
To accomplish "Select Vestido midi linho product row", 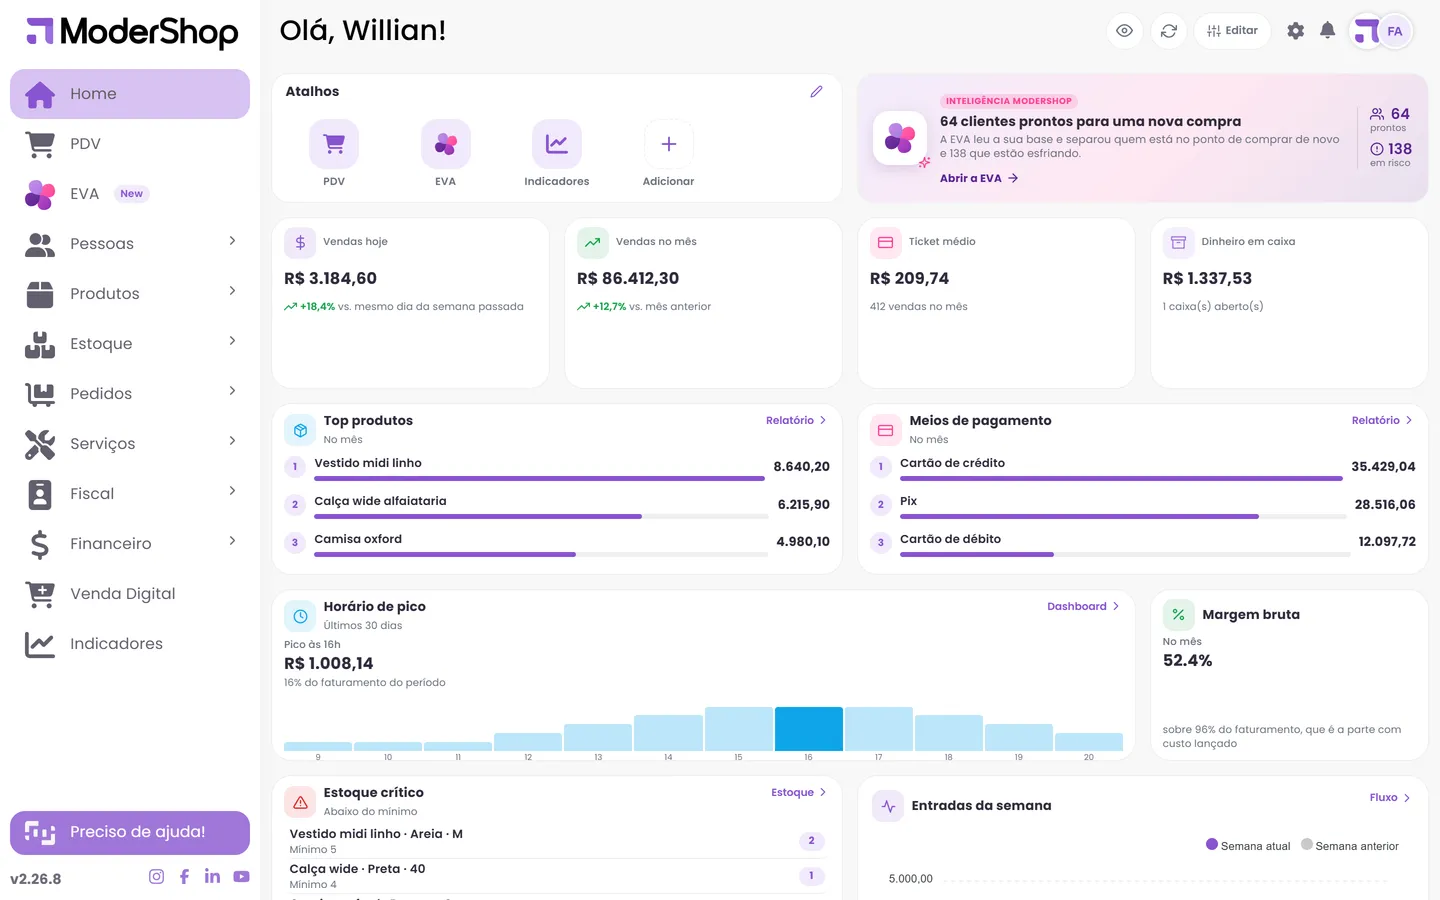I will (x=557, y=467).
